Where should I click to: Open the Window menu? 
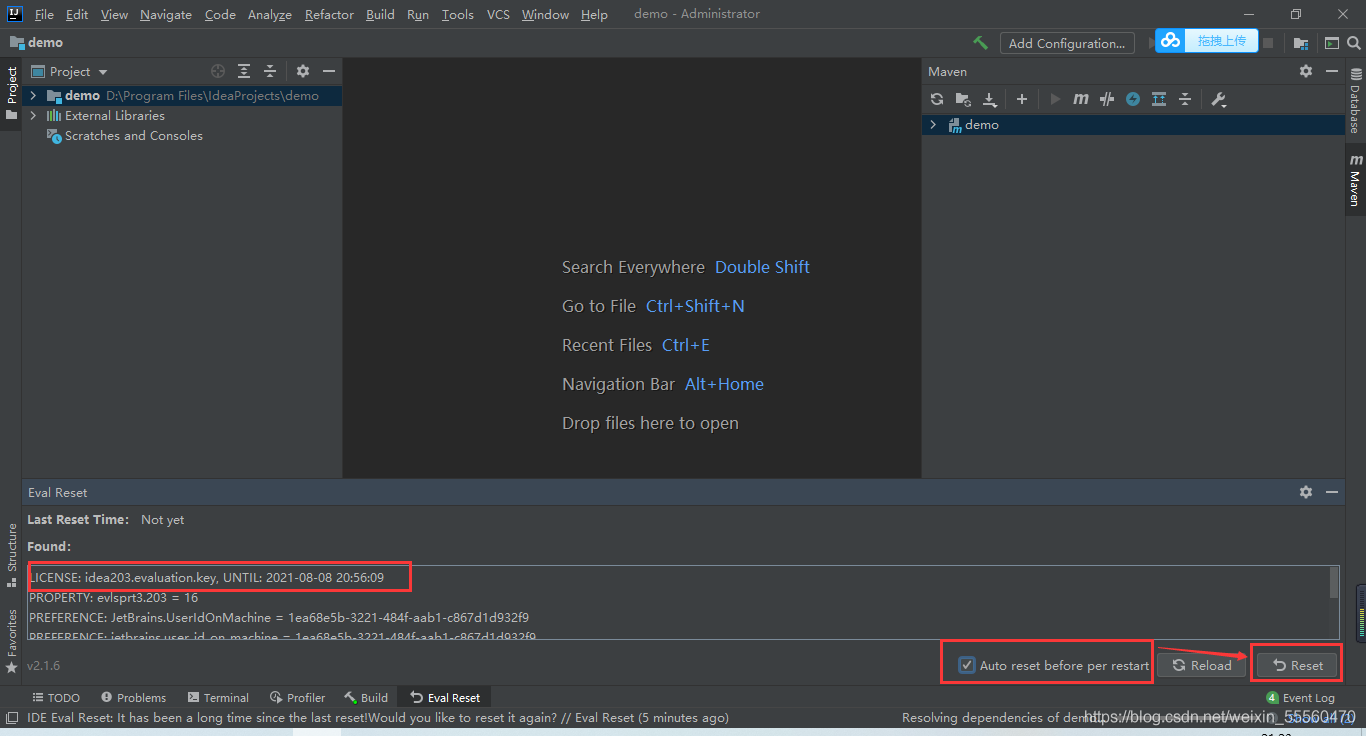point(545,14)
